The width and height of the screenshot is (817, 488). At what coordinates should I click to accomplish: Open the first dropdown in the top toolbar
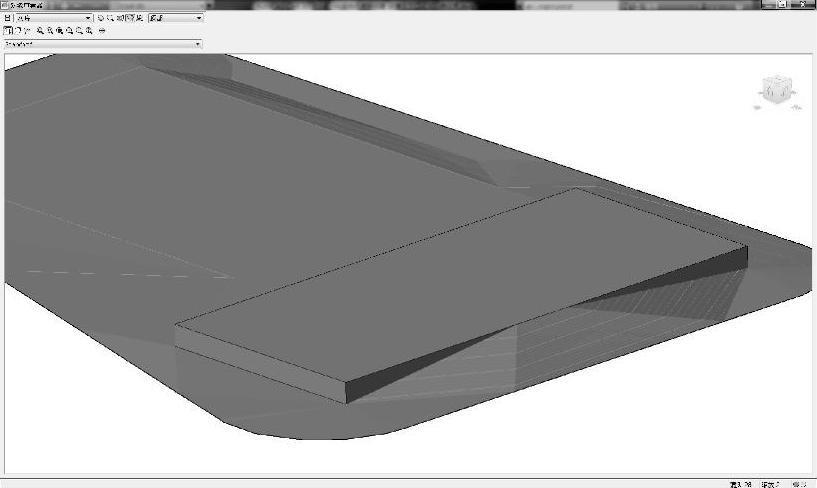[x=54, y=18]
